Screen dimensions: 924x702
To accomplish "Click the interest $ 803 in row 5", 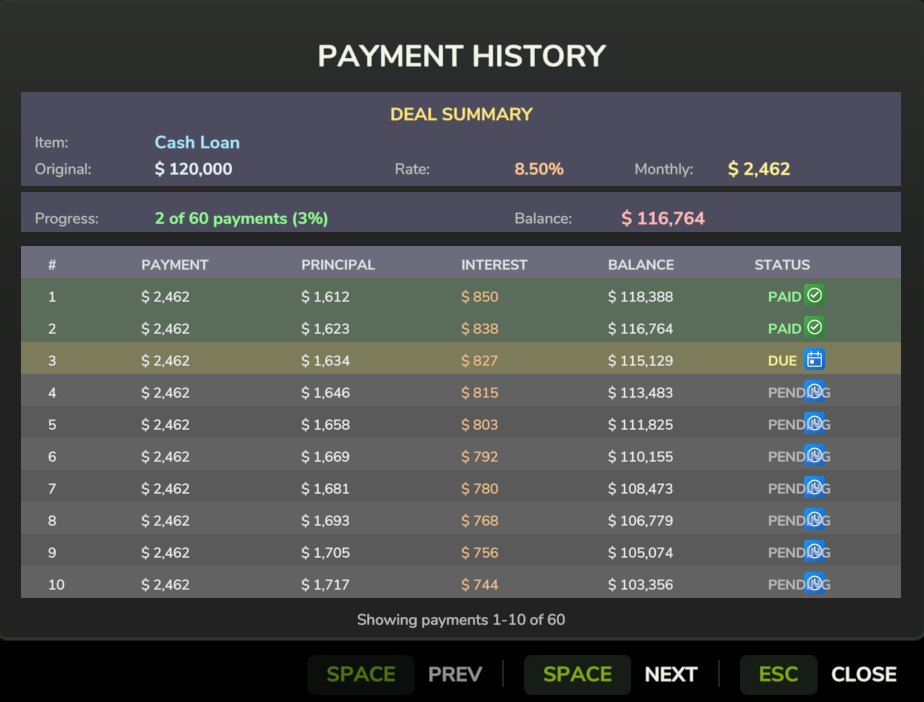I will (x=480, y=424).
